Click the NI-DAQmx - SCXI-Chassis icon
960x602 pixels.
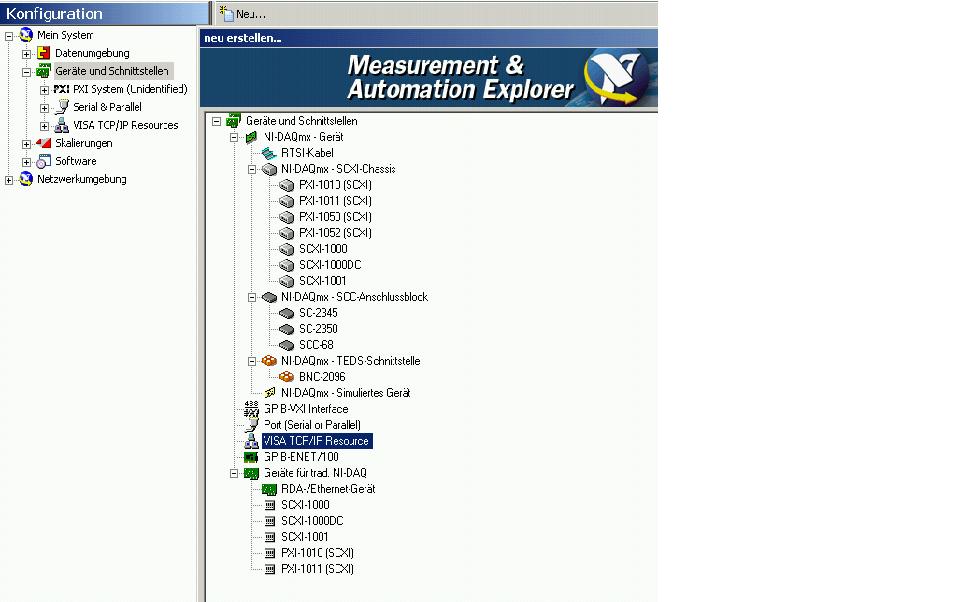(x=269, y=169)
